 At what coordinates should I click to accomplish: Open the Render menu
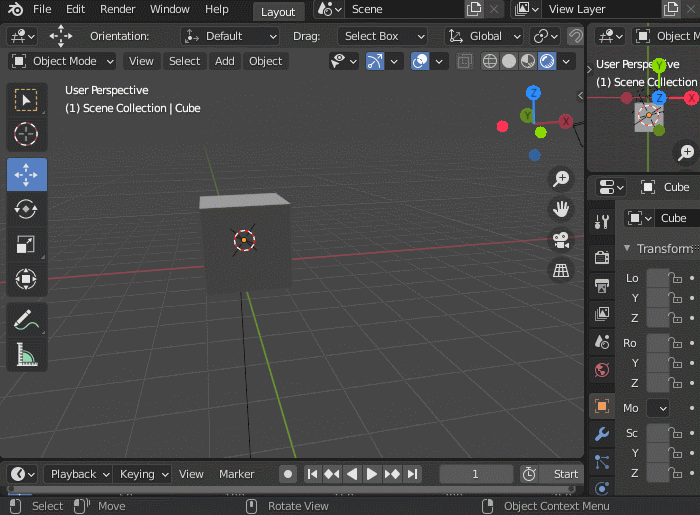[118, 10]
